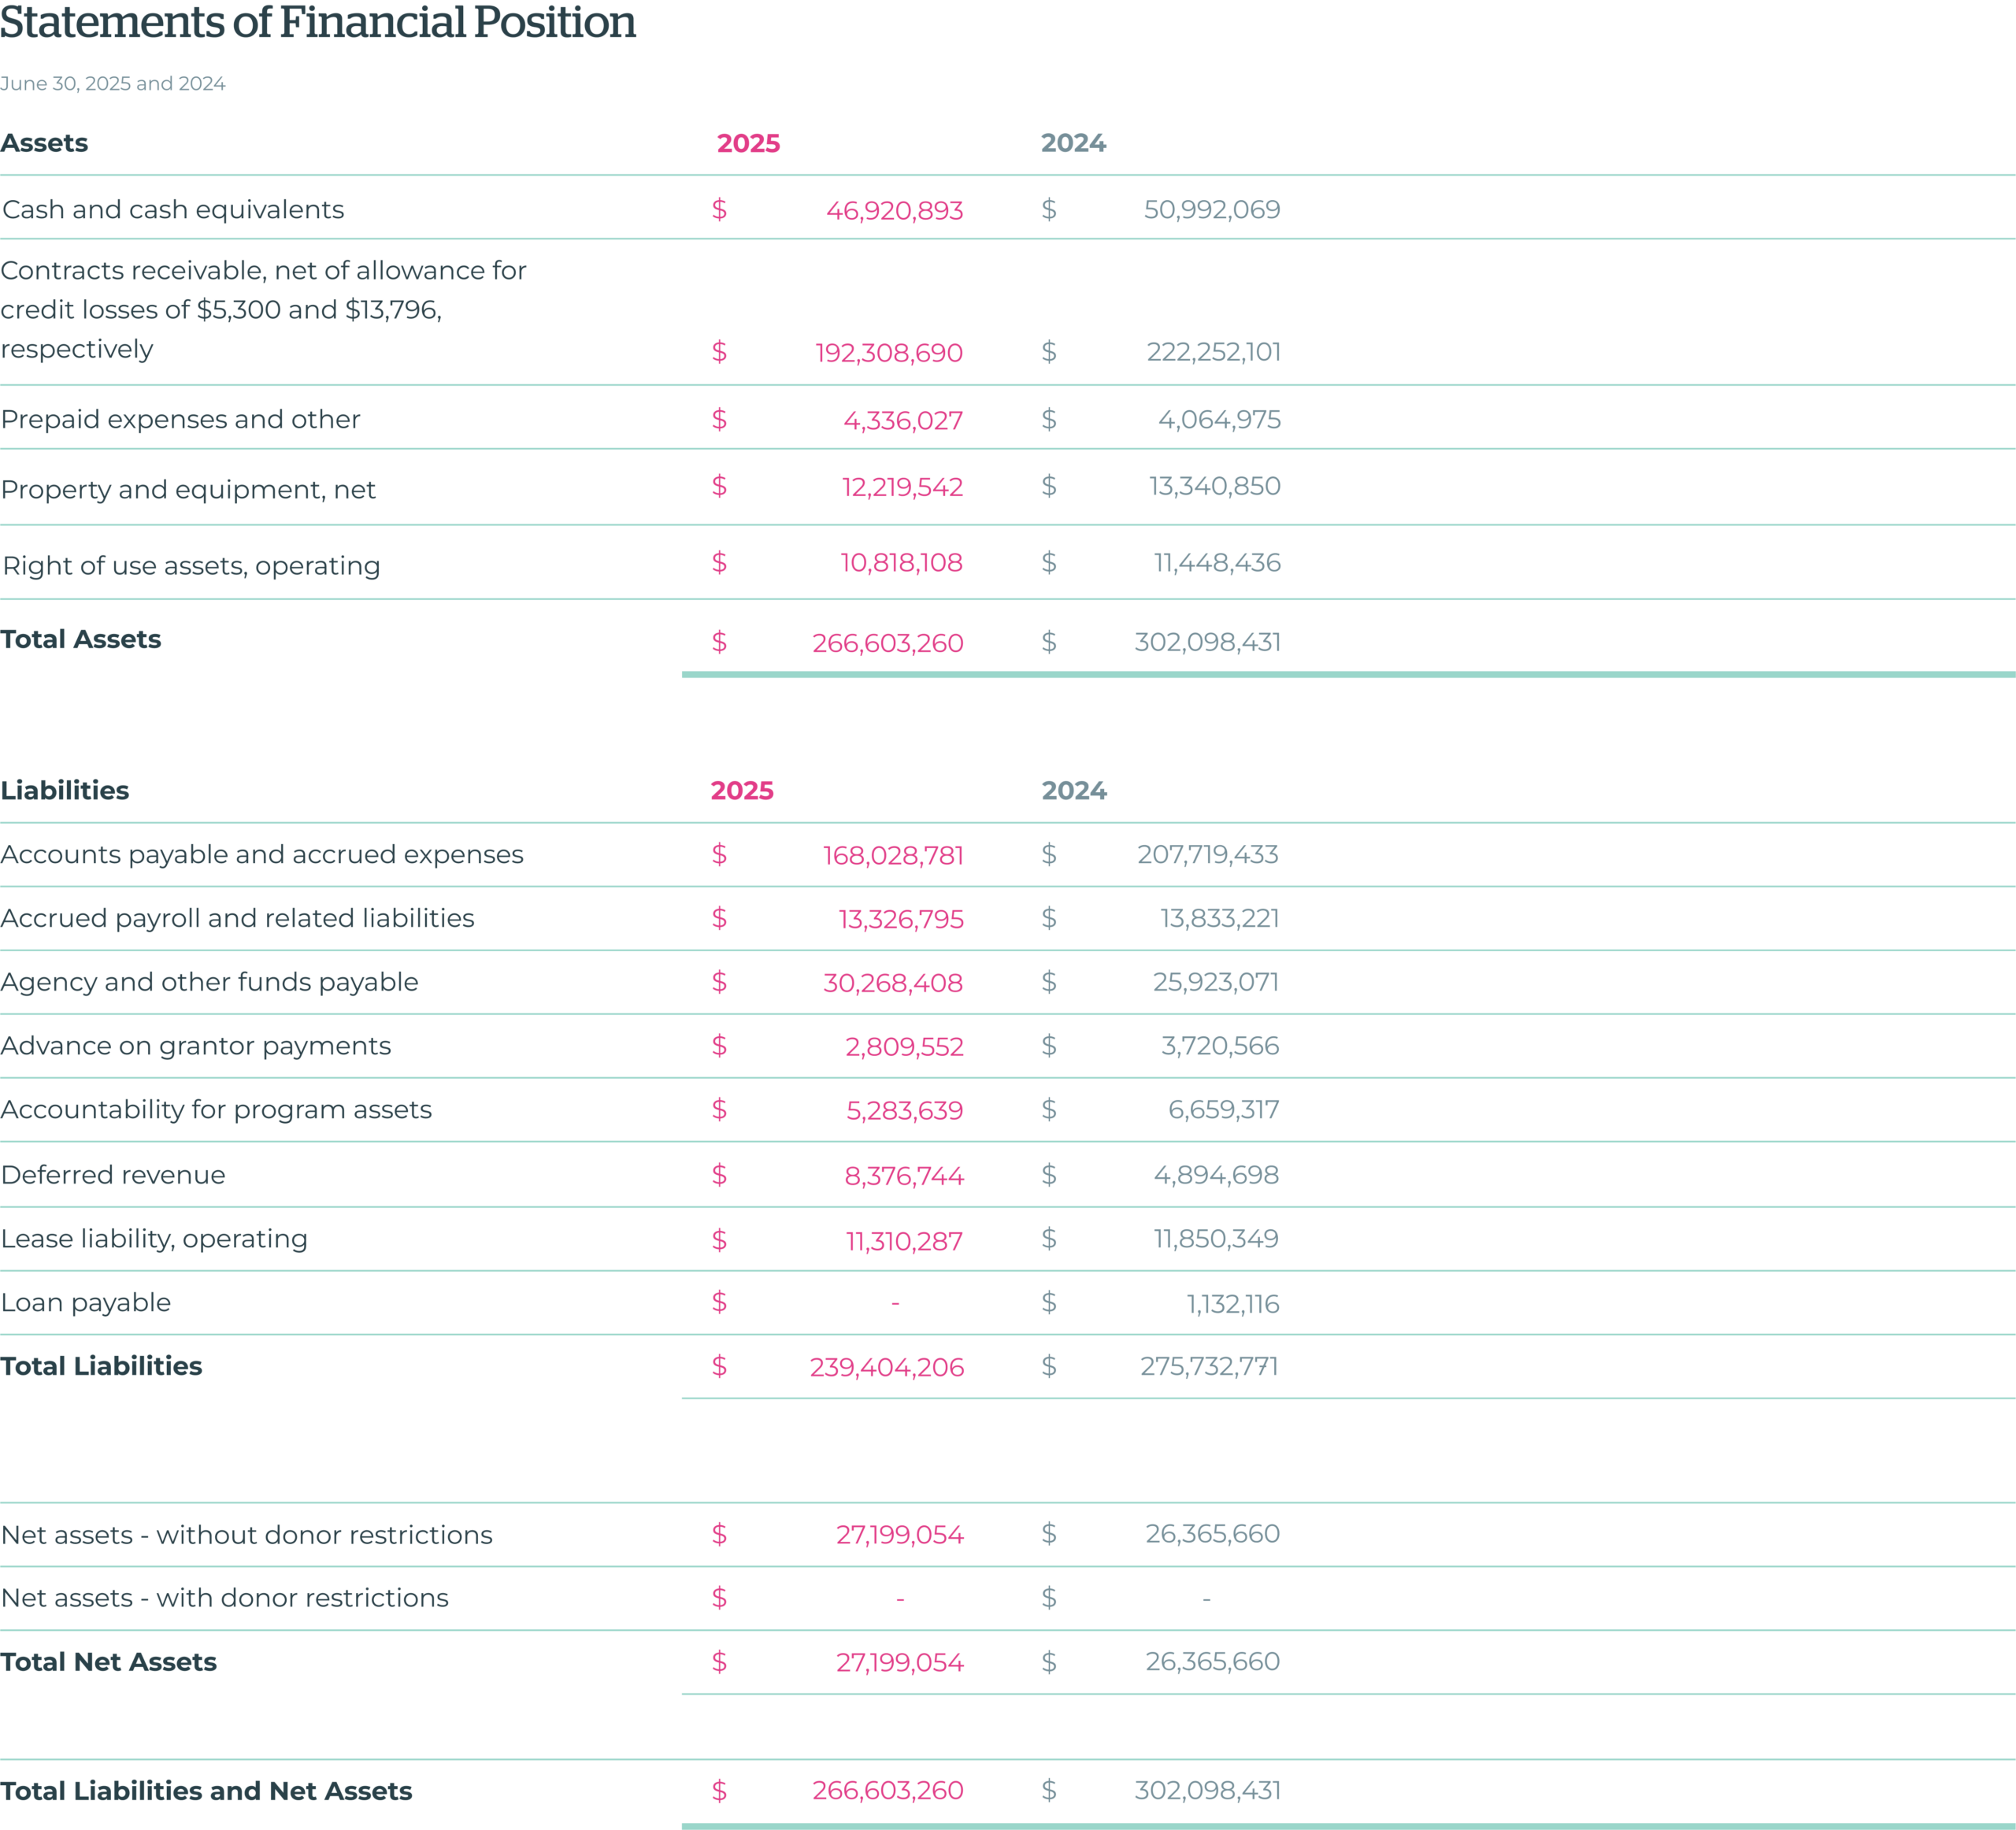Click the Statements of Financial Position title
Image resolution: width=2016 pixels, height=1830 pixels.
pos(318,24)
